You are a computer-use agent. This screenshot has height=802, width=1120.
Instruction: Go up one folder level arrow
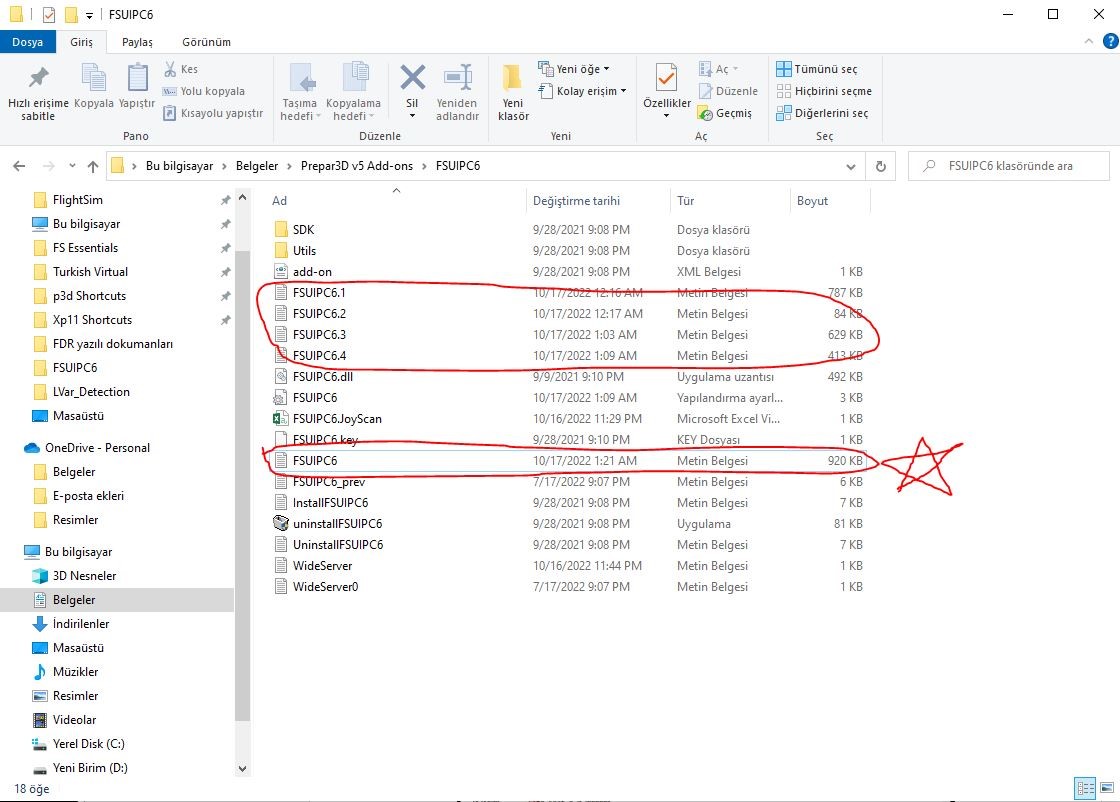[93, 166]
